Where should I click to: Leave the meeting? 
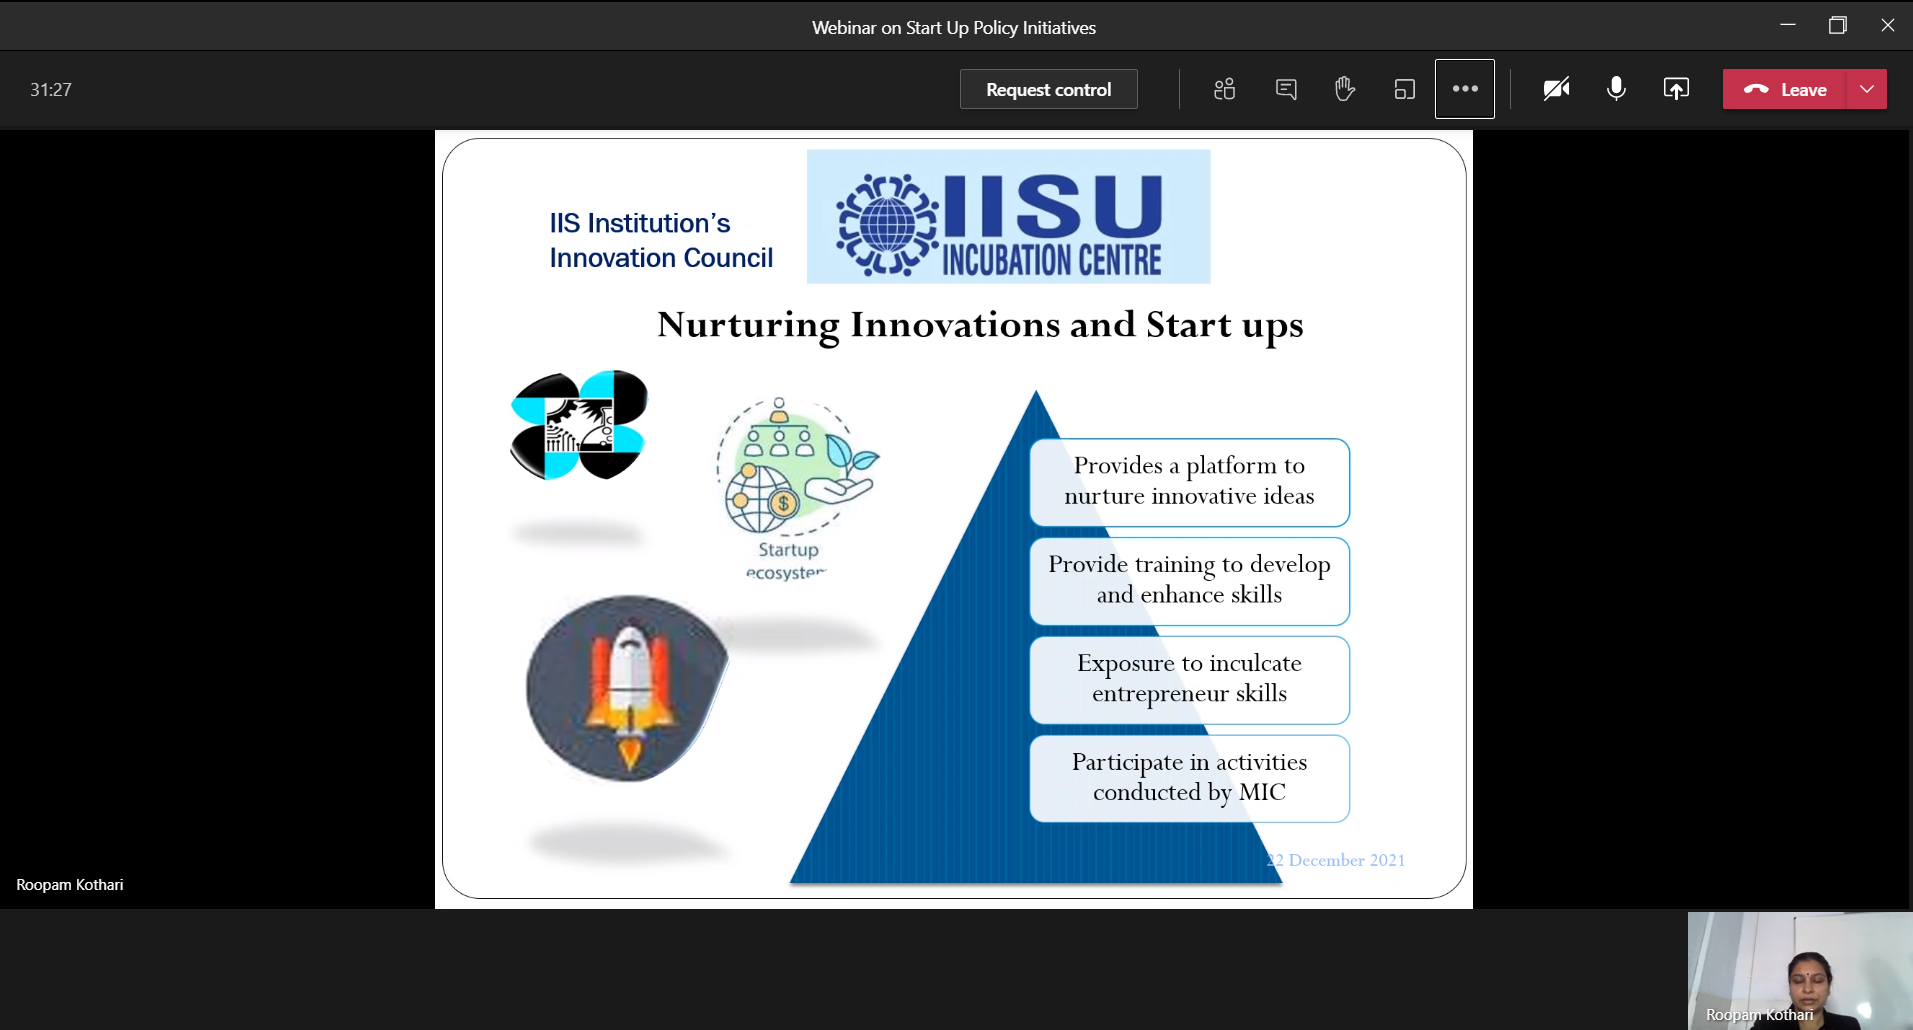coord(1785,89)
